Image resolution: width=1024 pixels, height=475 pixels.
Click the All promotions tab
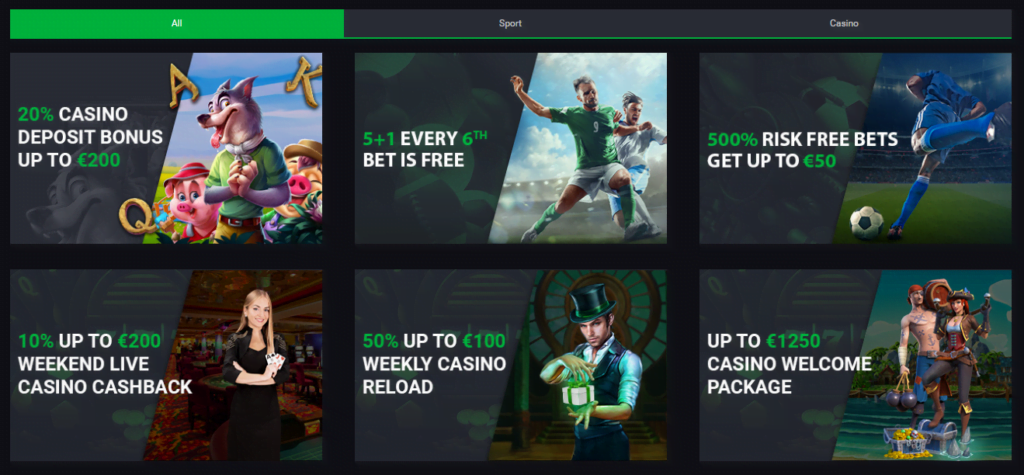click(177, 24)
